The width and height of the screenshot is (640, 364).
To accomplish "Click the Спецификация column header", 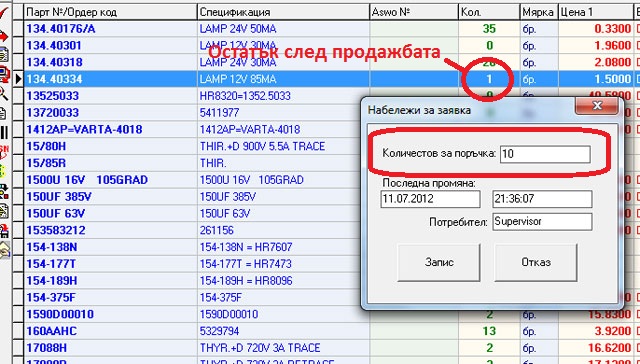I will click(x=284, y=12).
